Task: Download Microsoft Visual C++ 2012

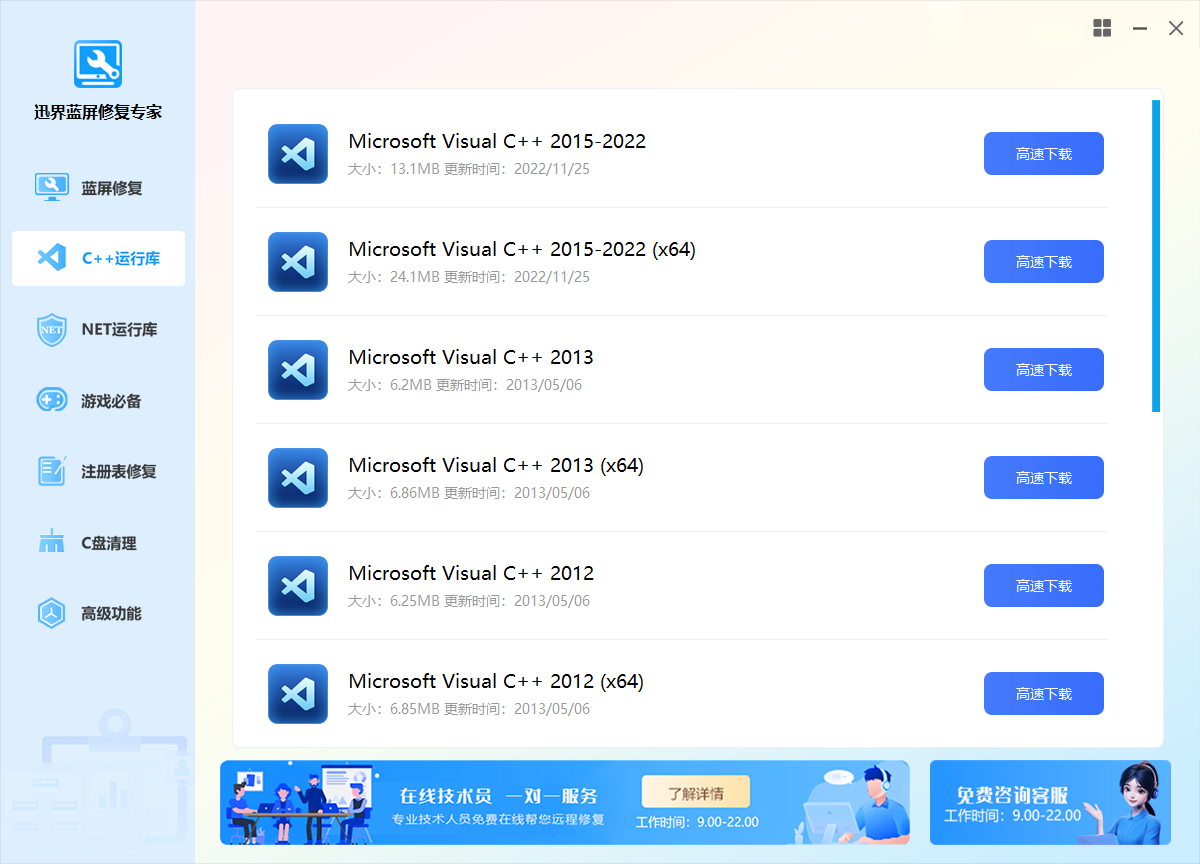Action: (x=1043, y=586)
